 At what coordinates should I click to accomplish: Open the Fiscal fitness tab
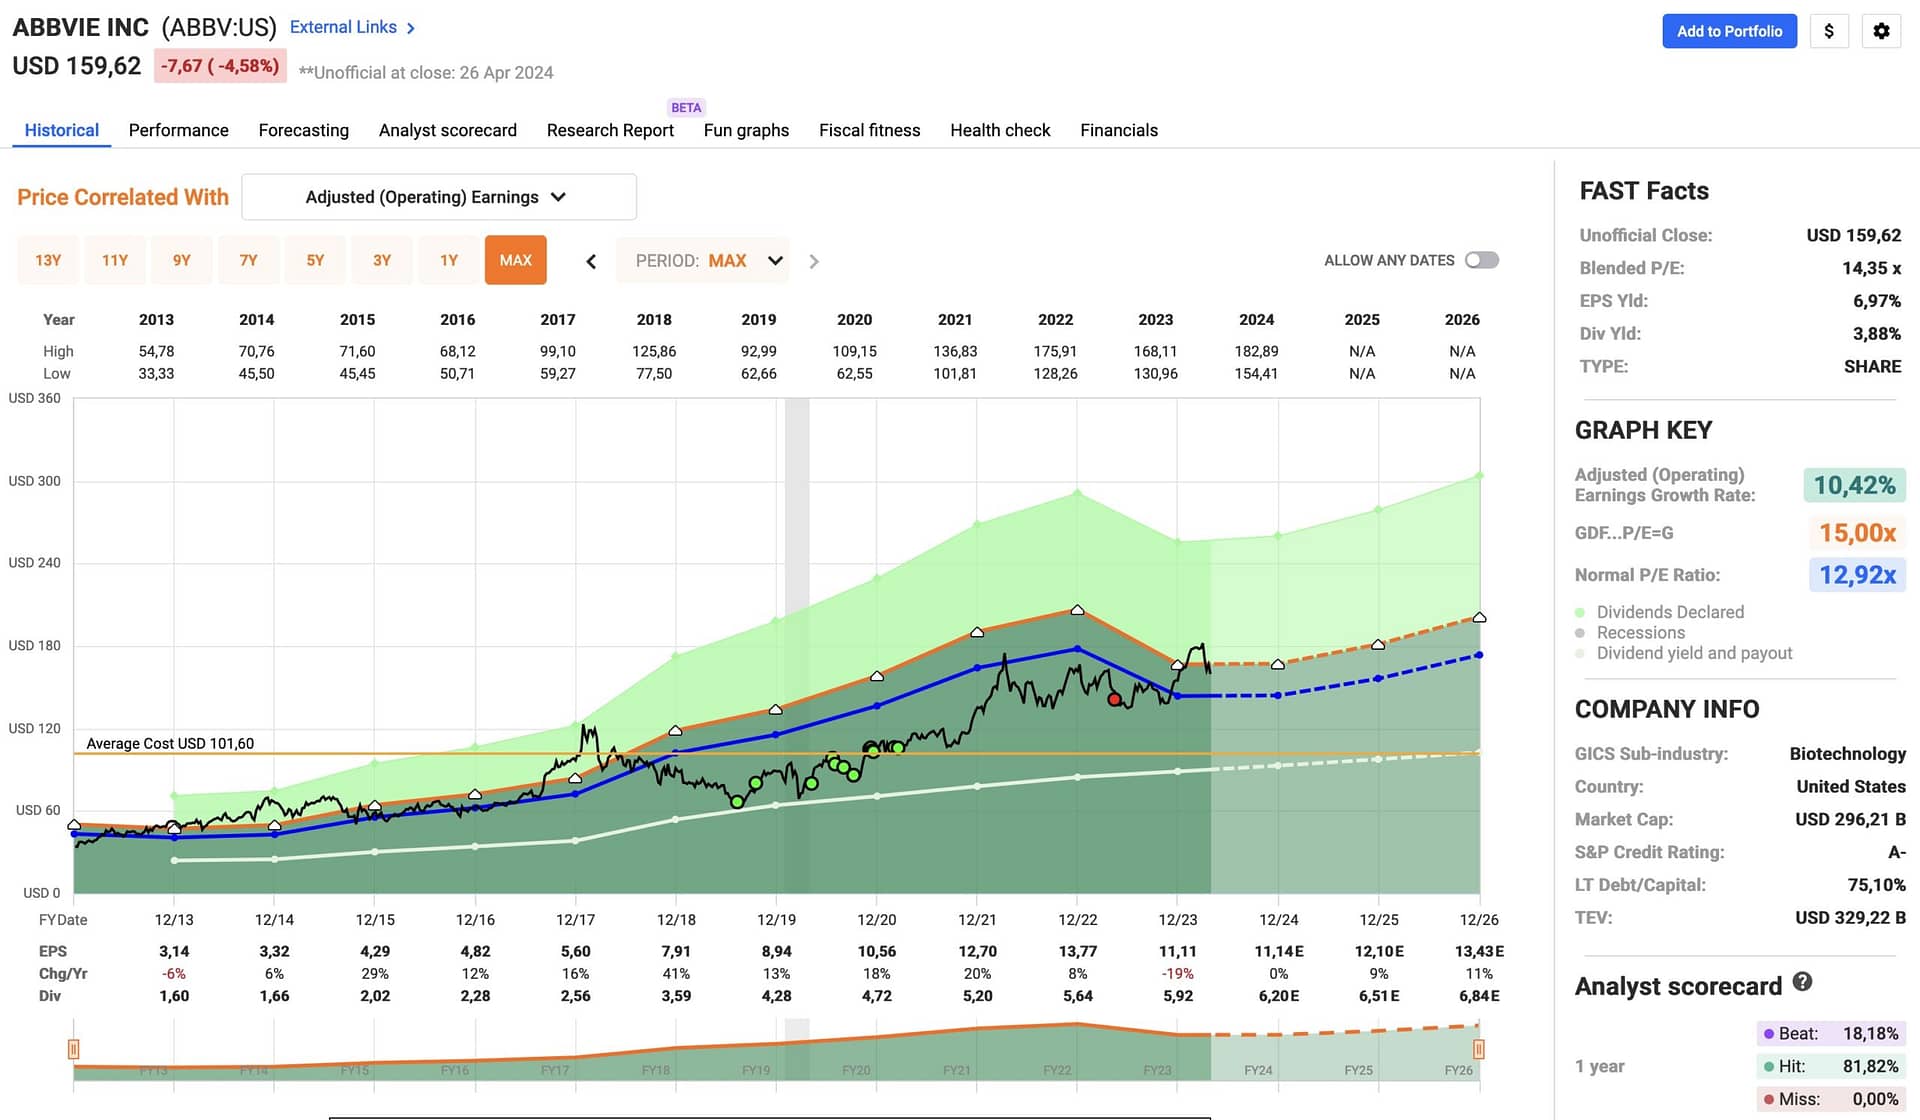point(870,130)
